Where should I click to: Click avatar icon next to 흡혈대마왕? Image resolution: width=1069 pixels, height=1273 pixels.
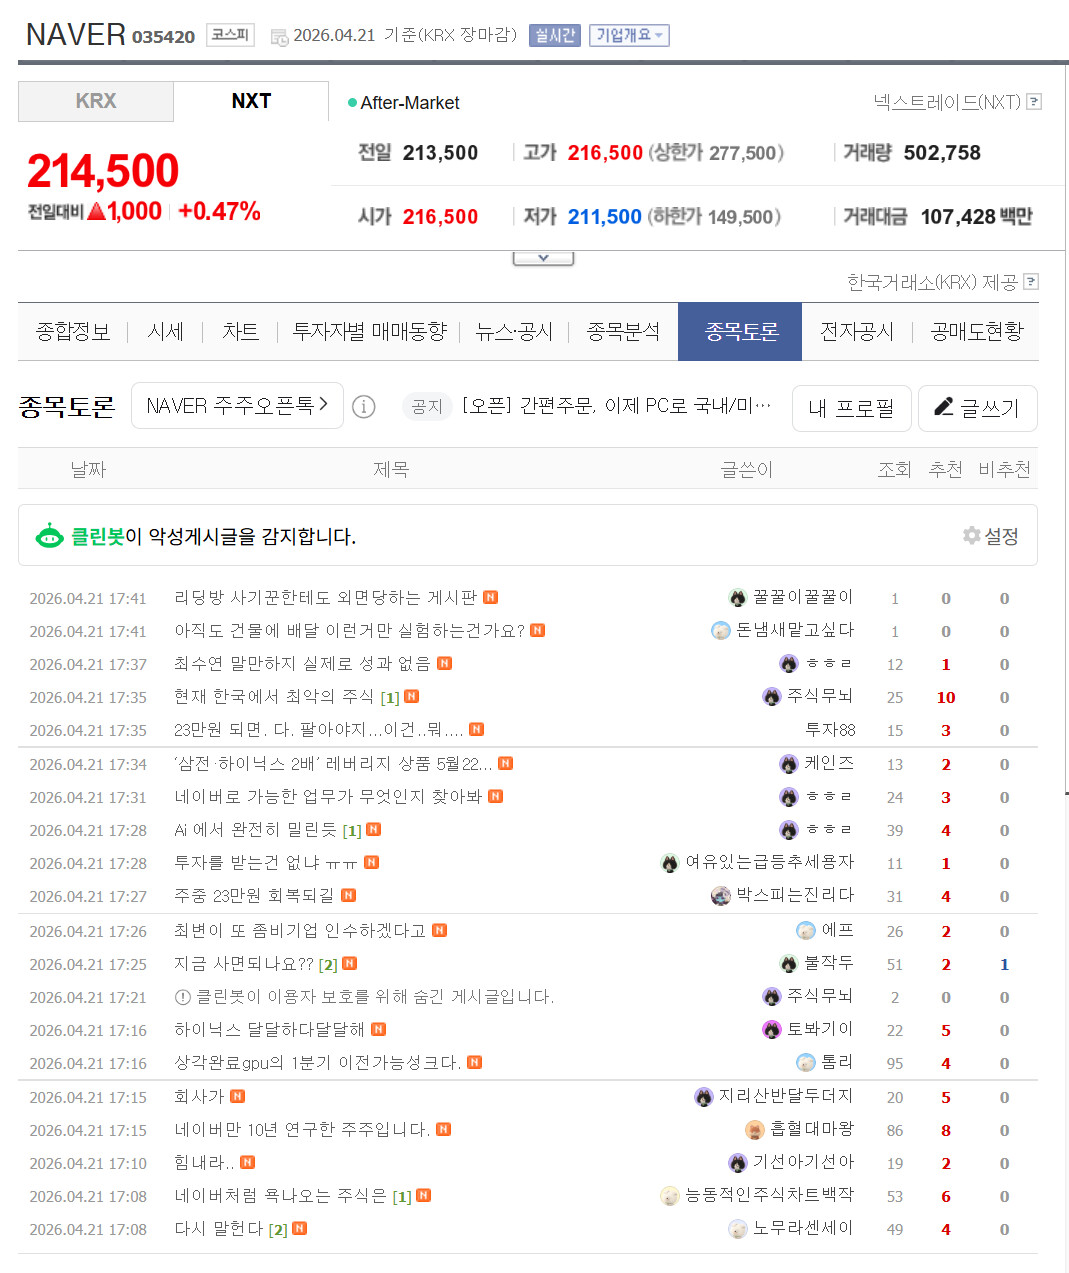click(755, 1129)
